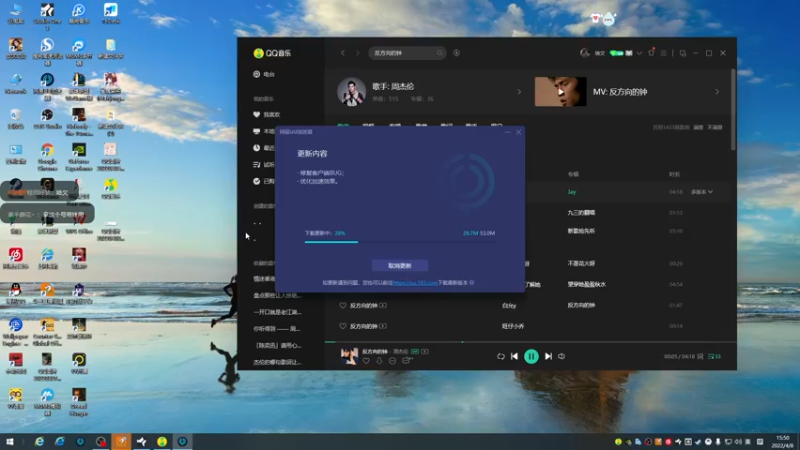This screenshot has height=450, width=800.
Task: Open the sidebar playlist 一开口就是老江湖
Action: click(x=277, y=312)
